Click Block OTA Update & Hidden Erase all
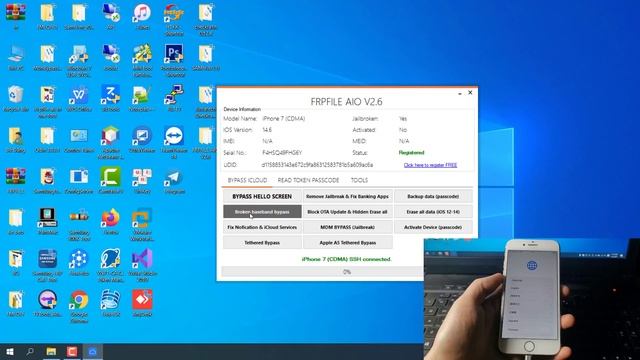Image resolution: width=640 pixels, height=360 pixels. (x=347, y=212)
